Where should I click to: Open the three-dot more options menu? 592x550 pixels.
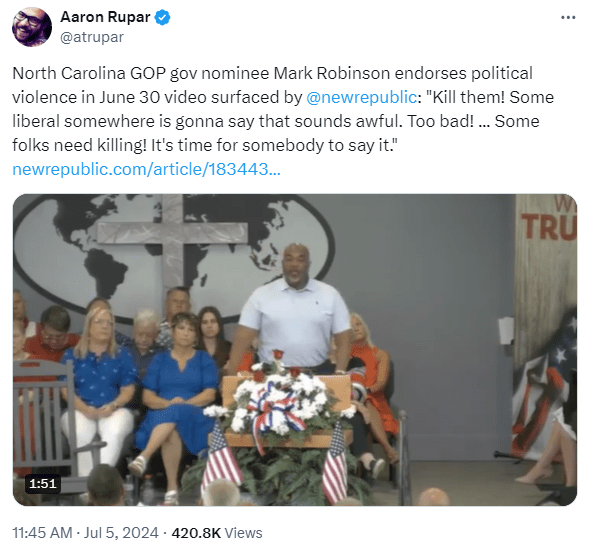tap(568, 17)
